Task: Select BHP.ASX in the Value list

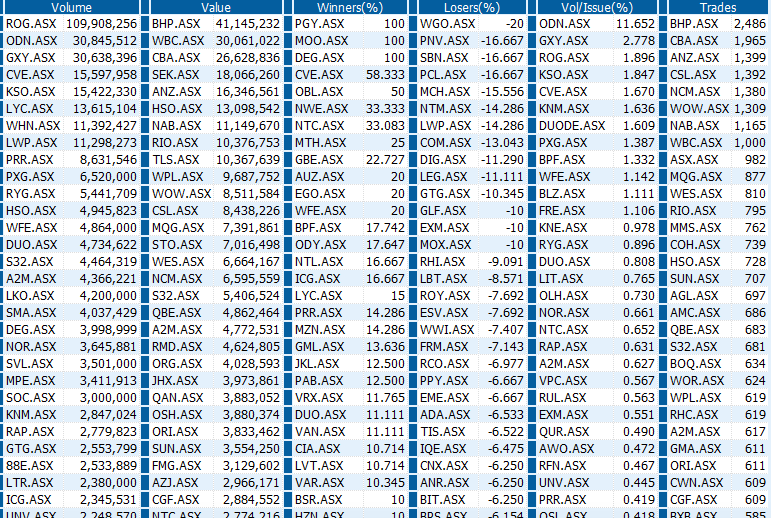Action: 176,24
